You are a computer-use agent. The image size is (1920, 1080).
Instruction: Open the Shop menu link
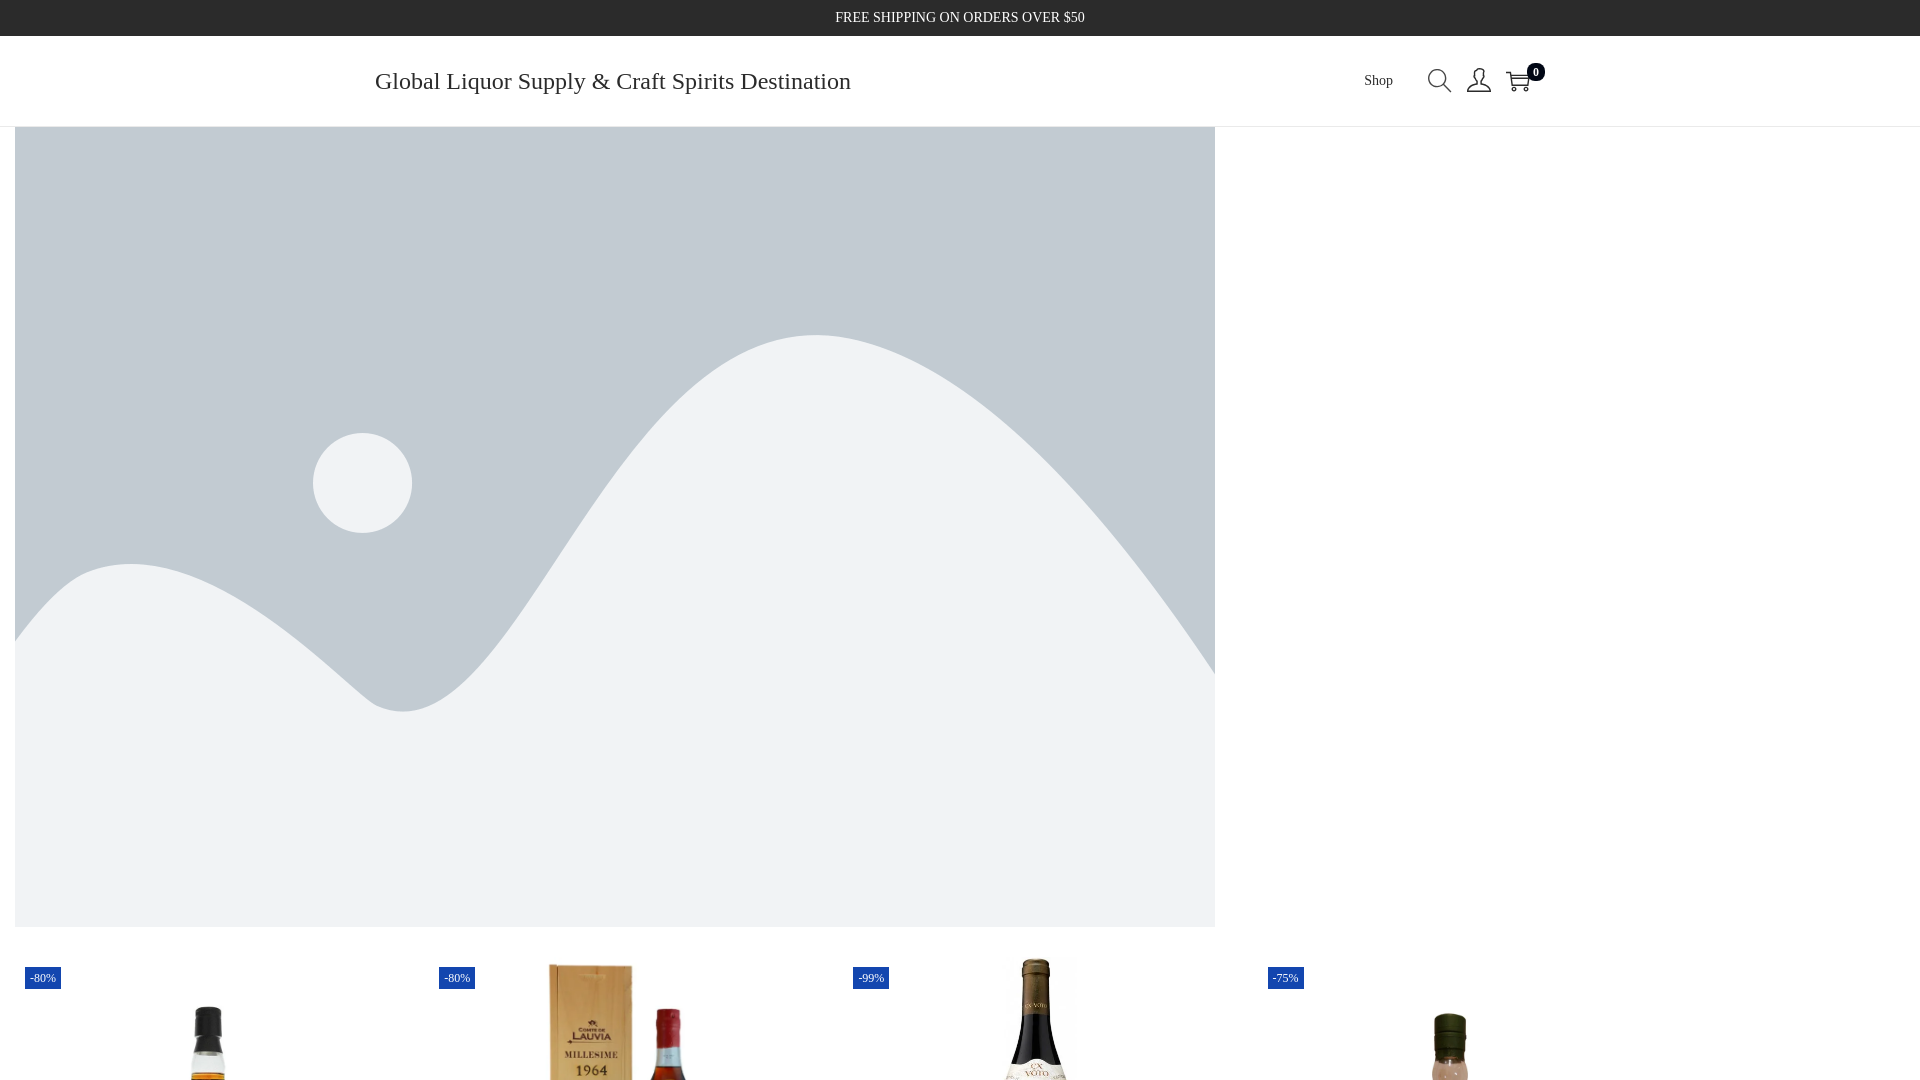(x=1378, y=81)
